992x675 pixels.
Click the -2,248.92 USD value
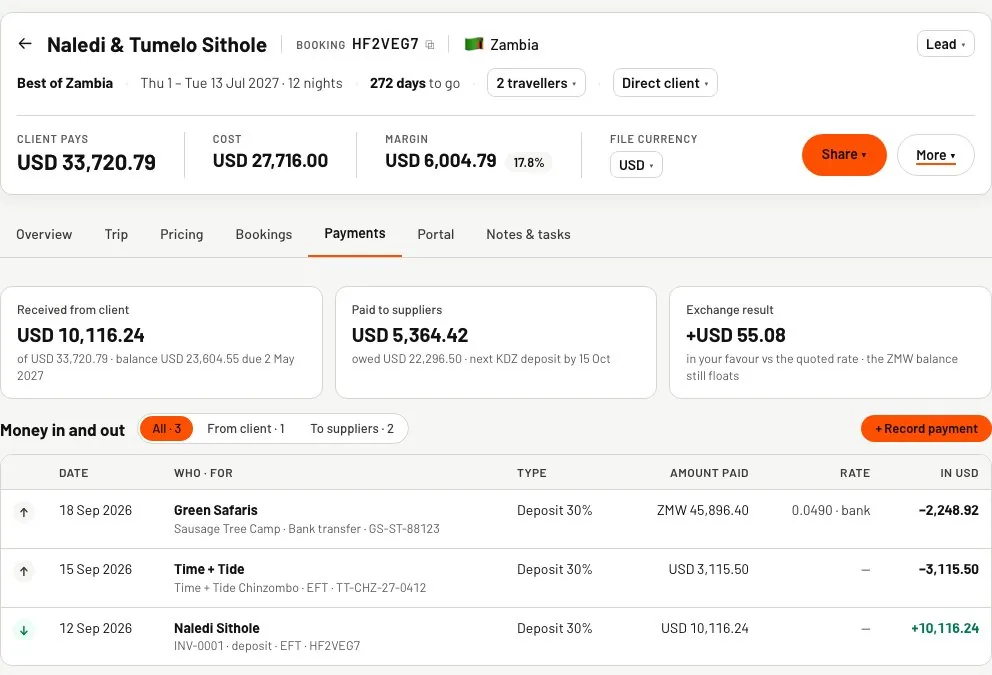point(948,511)
